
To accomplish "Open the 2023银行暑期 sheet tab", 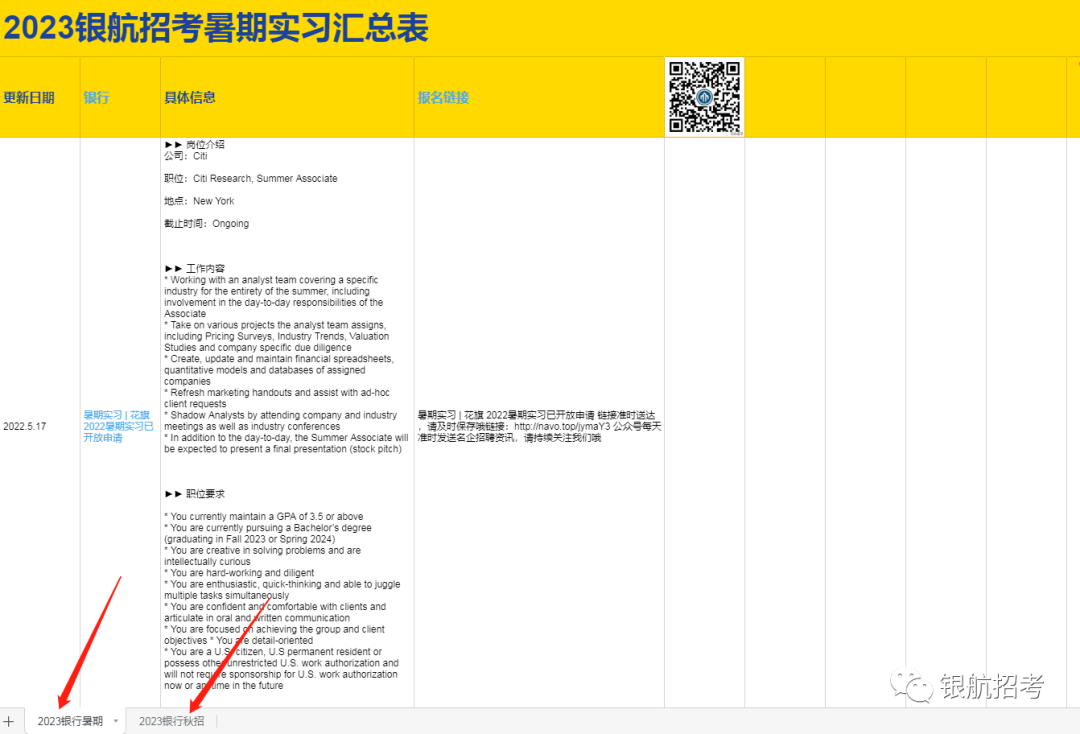I will coord(70,721).
